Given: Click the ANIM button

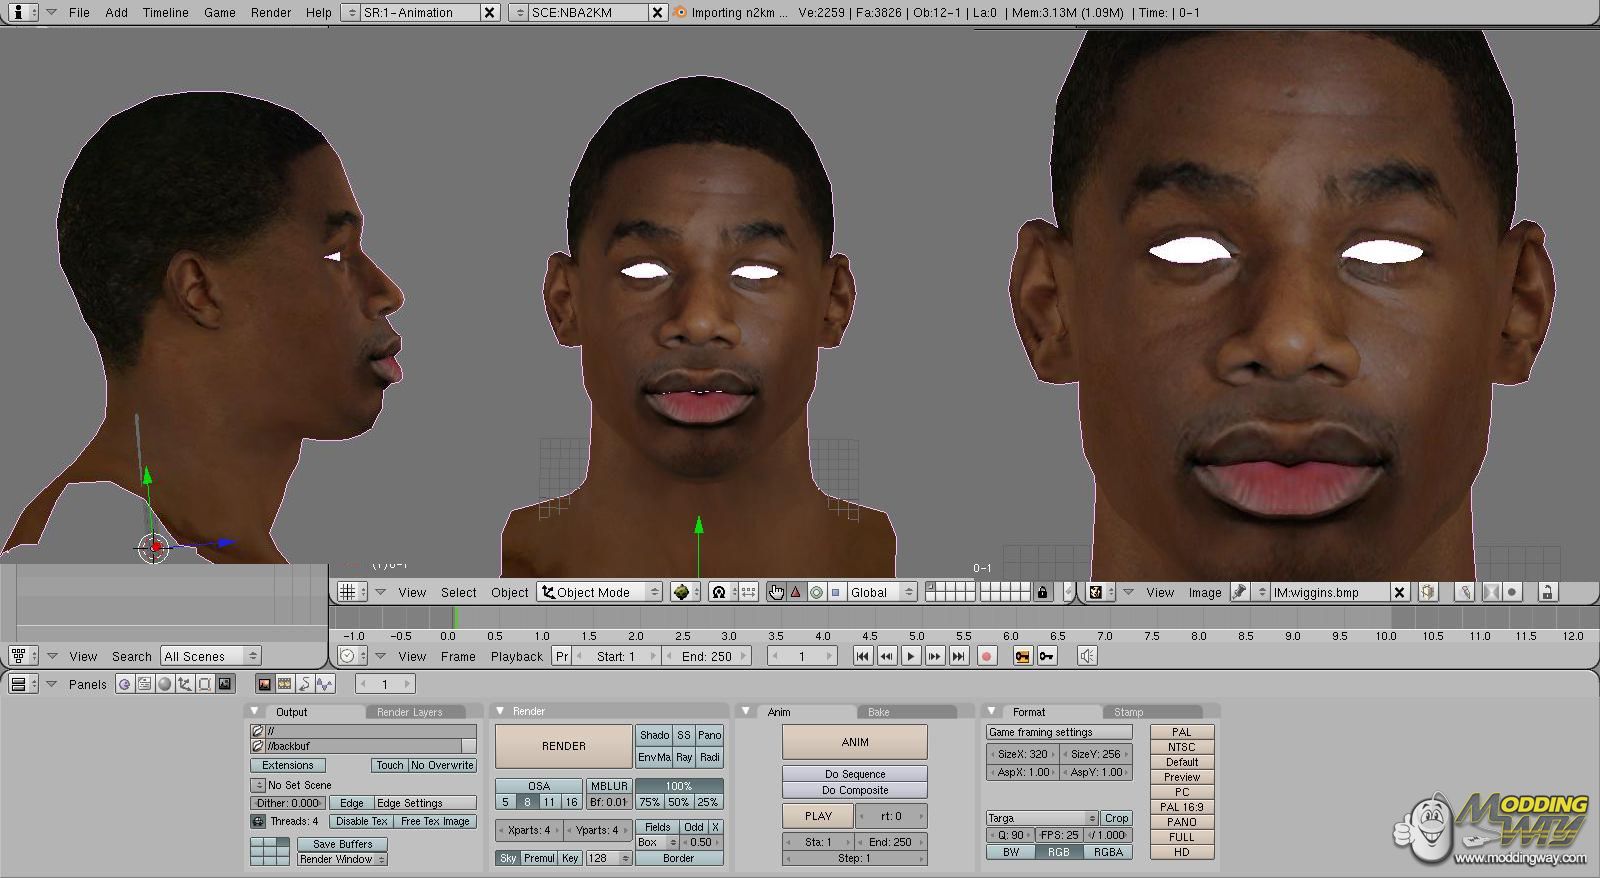Looking at the screenshot, I should (854, 742).
